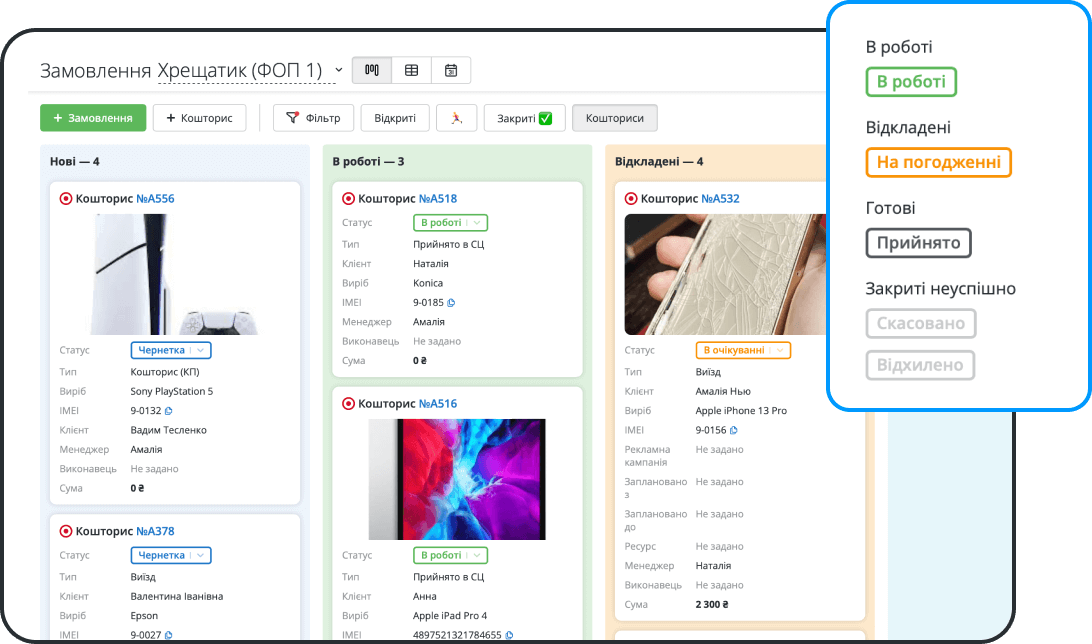Image resolution: width=1092 pixels, height=644 pixels.
Task: Choose Прийнято status from the list
Action: (x=918, y=243)
